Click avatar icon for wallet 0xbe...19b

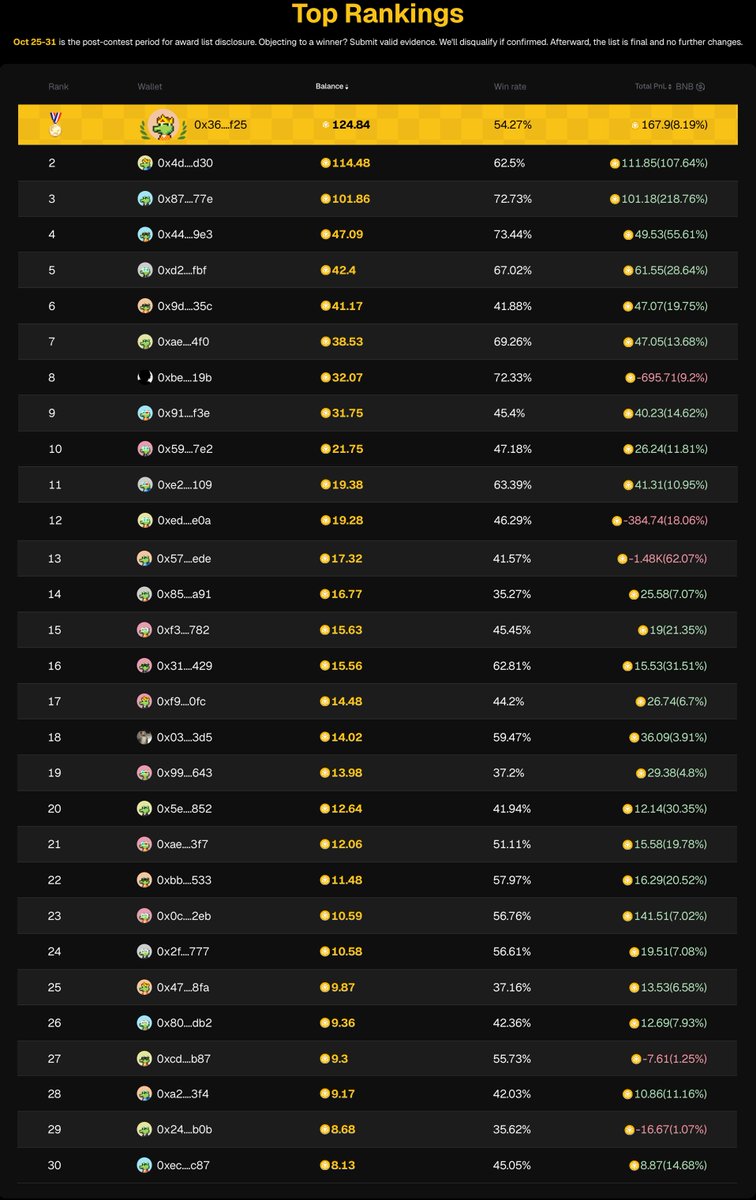145,378
